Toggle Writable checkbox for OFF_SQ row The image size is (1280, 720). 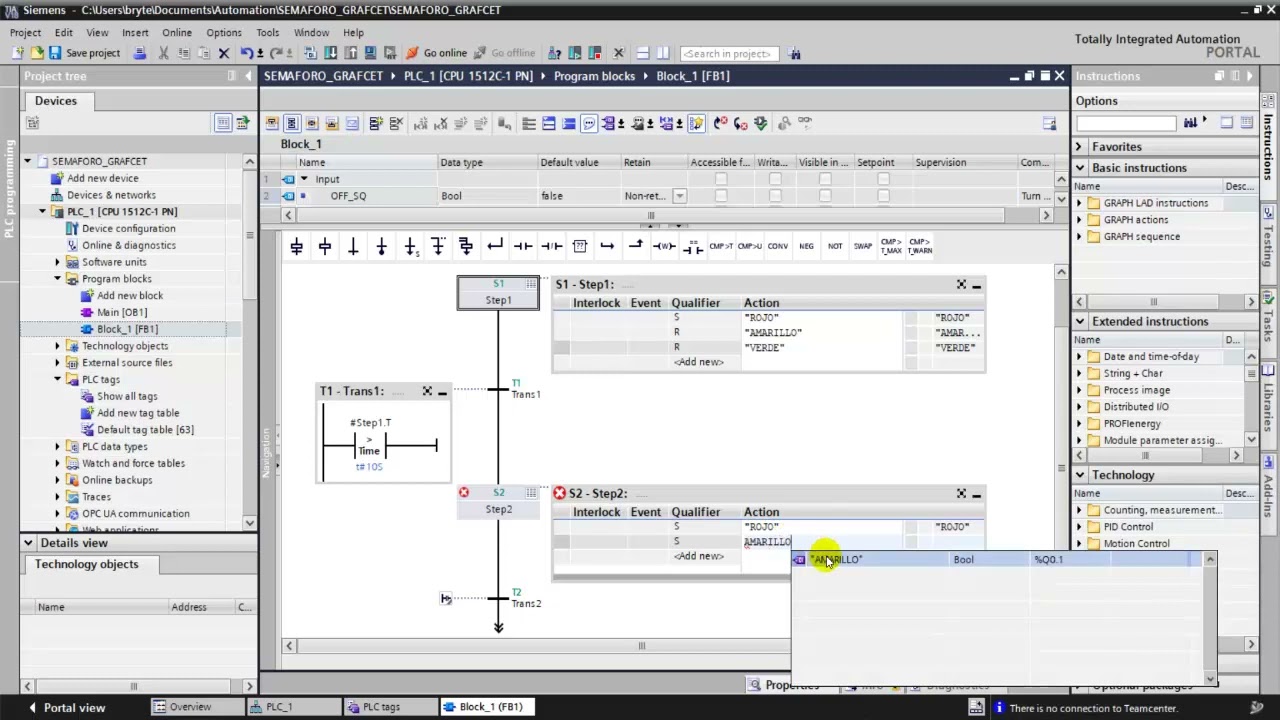coord(775,196)
